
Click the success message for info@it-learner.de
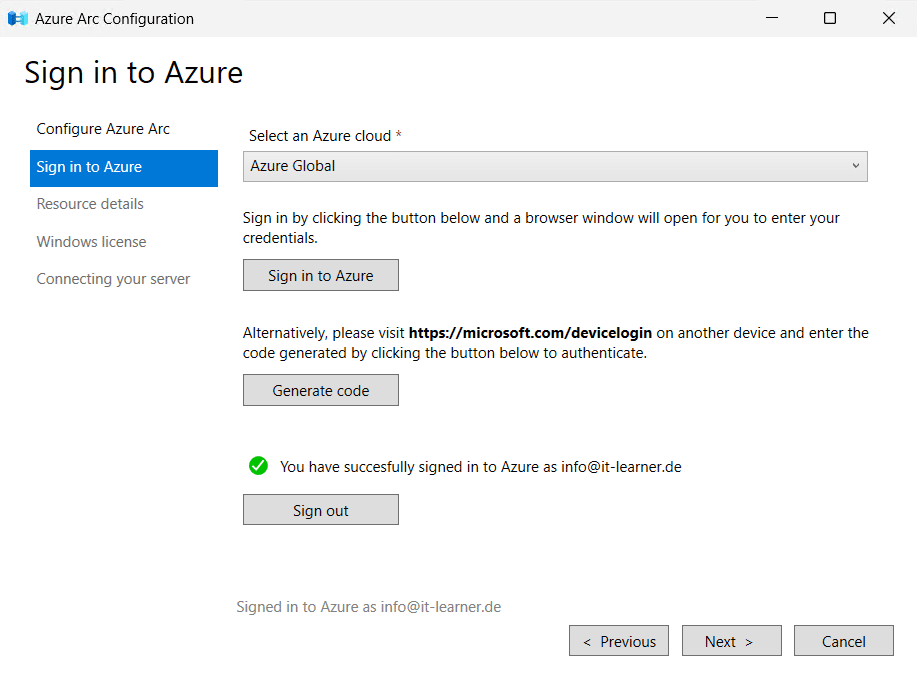(x=478, y=466)
